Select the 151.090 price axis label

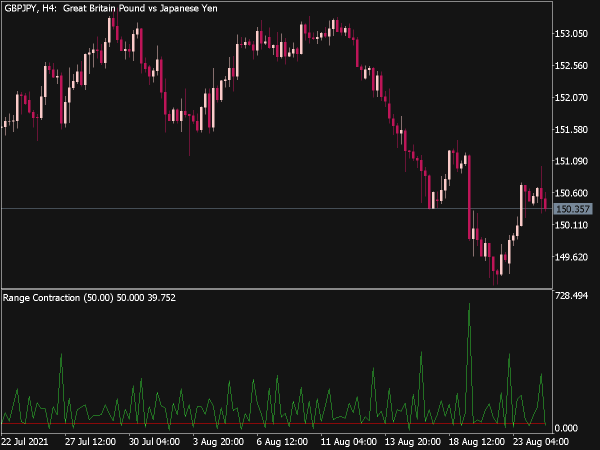[571, 161]
